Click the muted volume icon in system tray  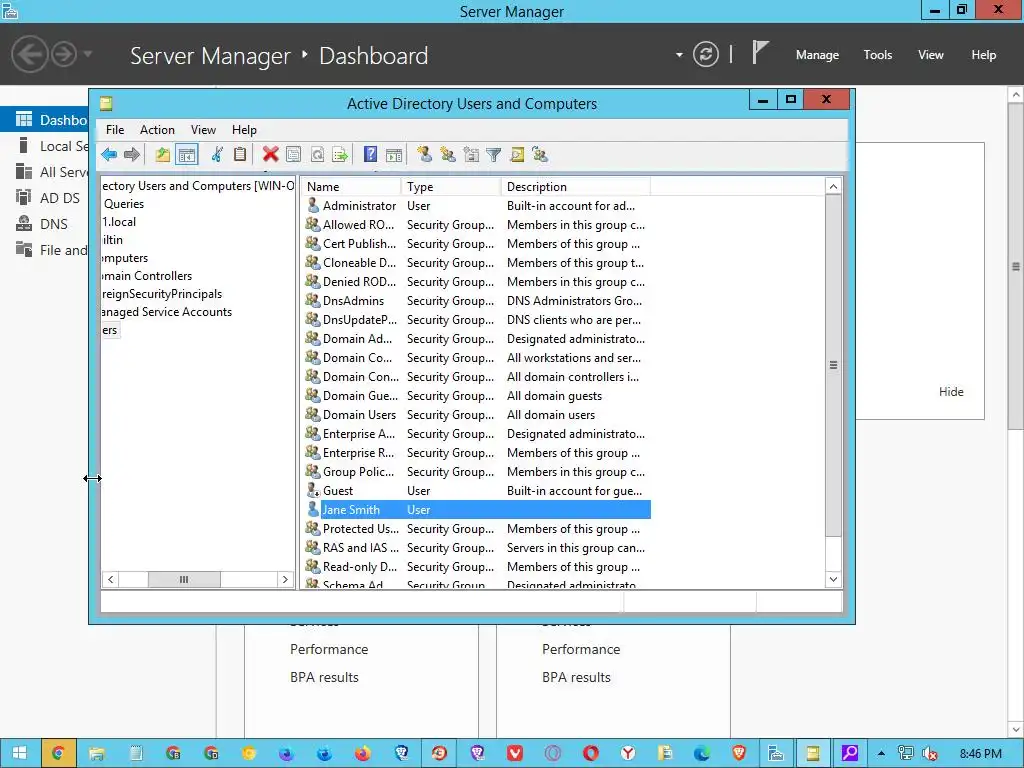[930, 754]
